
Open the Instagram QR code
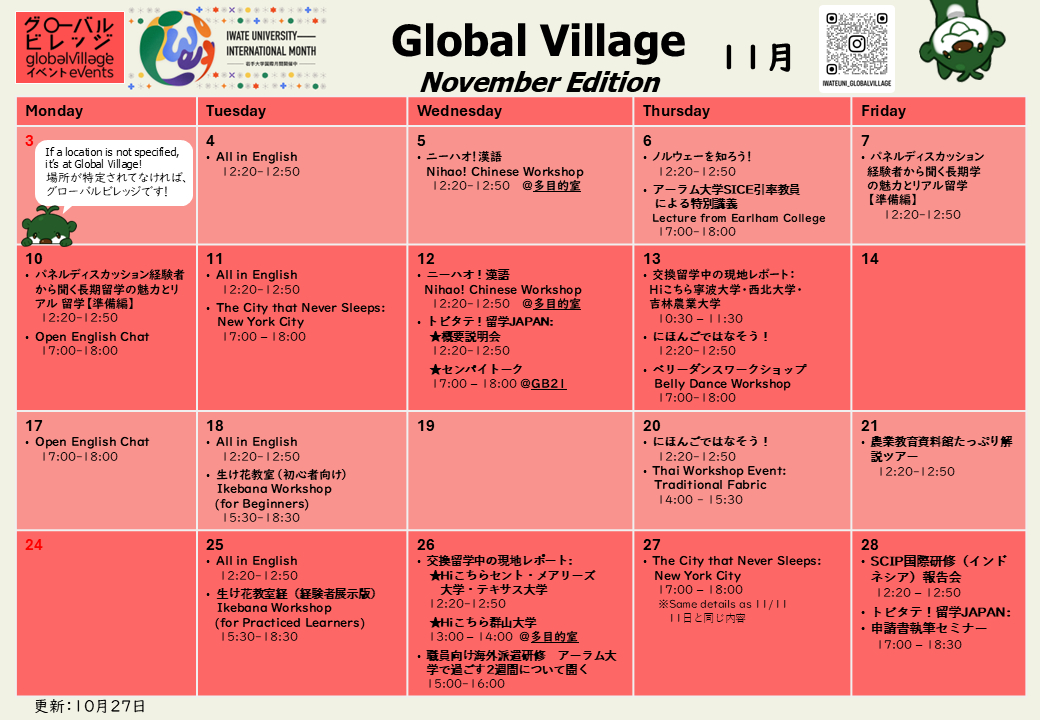point(856,42)
